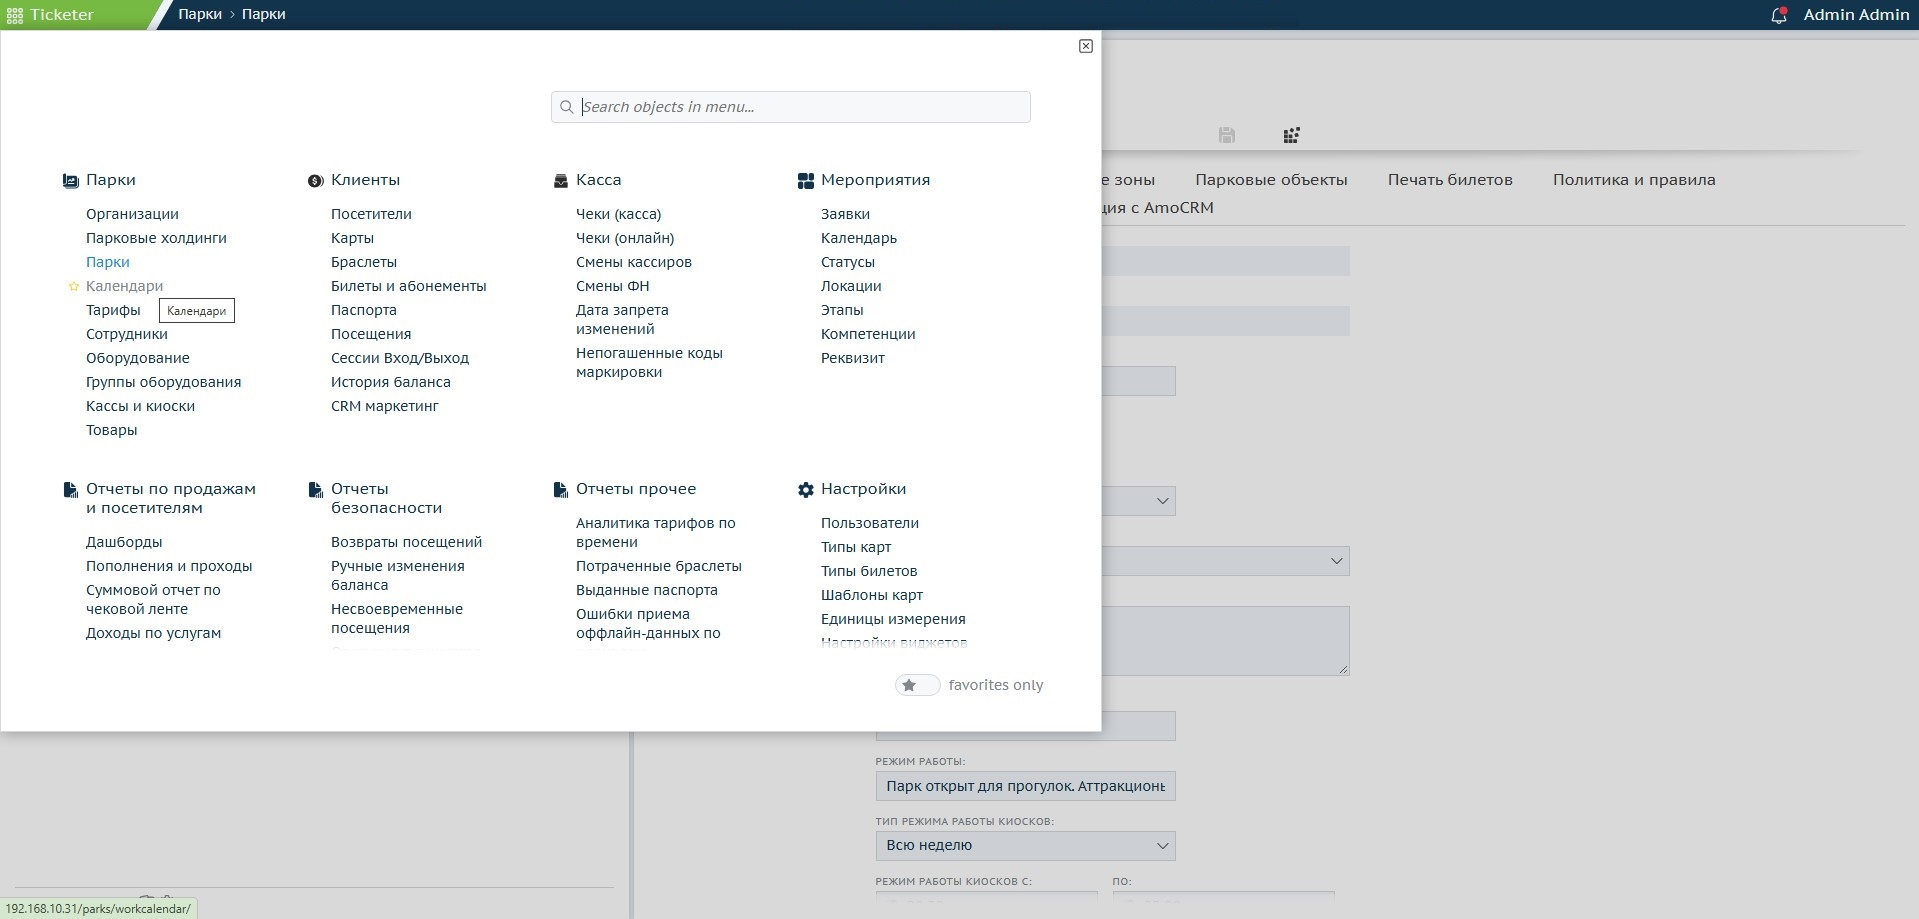Click the save disk icon in toolbar
The width and height of the screenshot is (1919, 919).
tap(1227, 135)
